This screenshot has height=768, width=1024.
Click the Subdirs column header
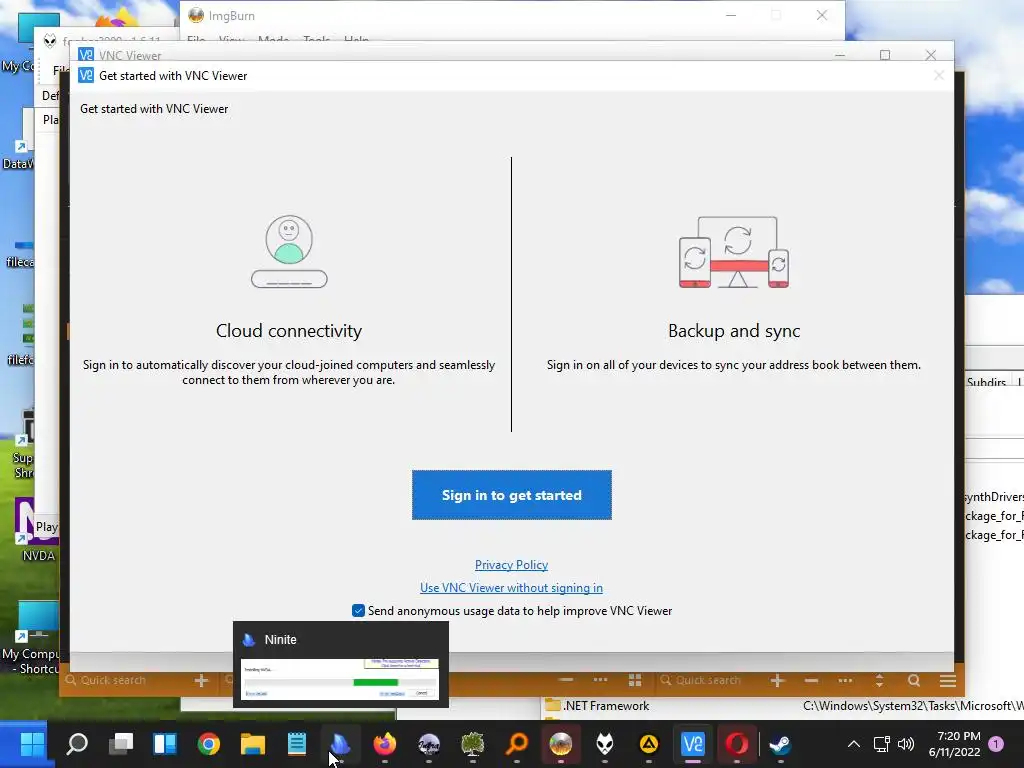coord(986,382)
